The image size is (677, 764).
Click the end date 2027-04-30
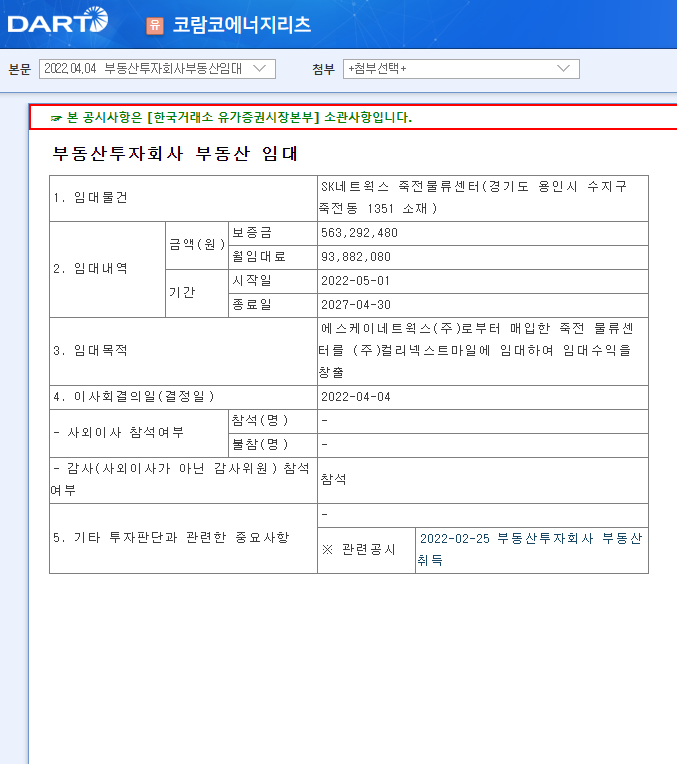click(356, 305)
